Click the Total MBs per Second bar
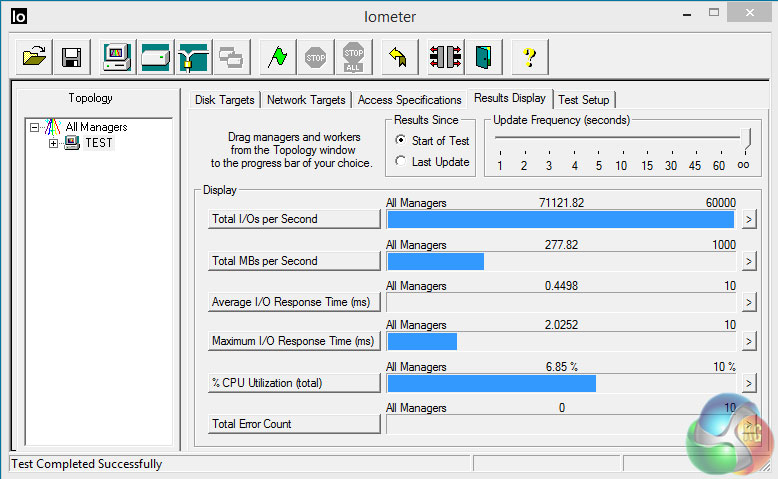 click(561, 262)
